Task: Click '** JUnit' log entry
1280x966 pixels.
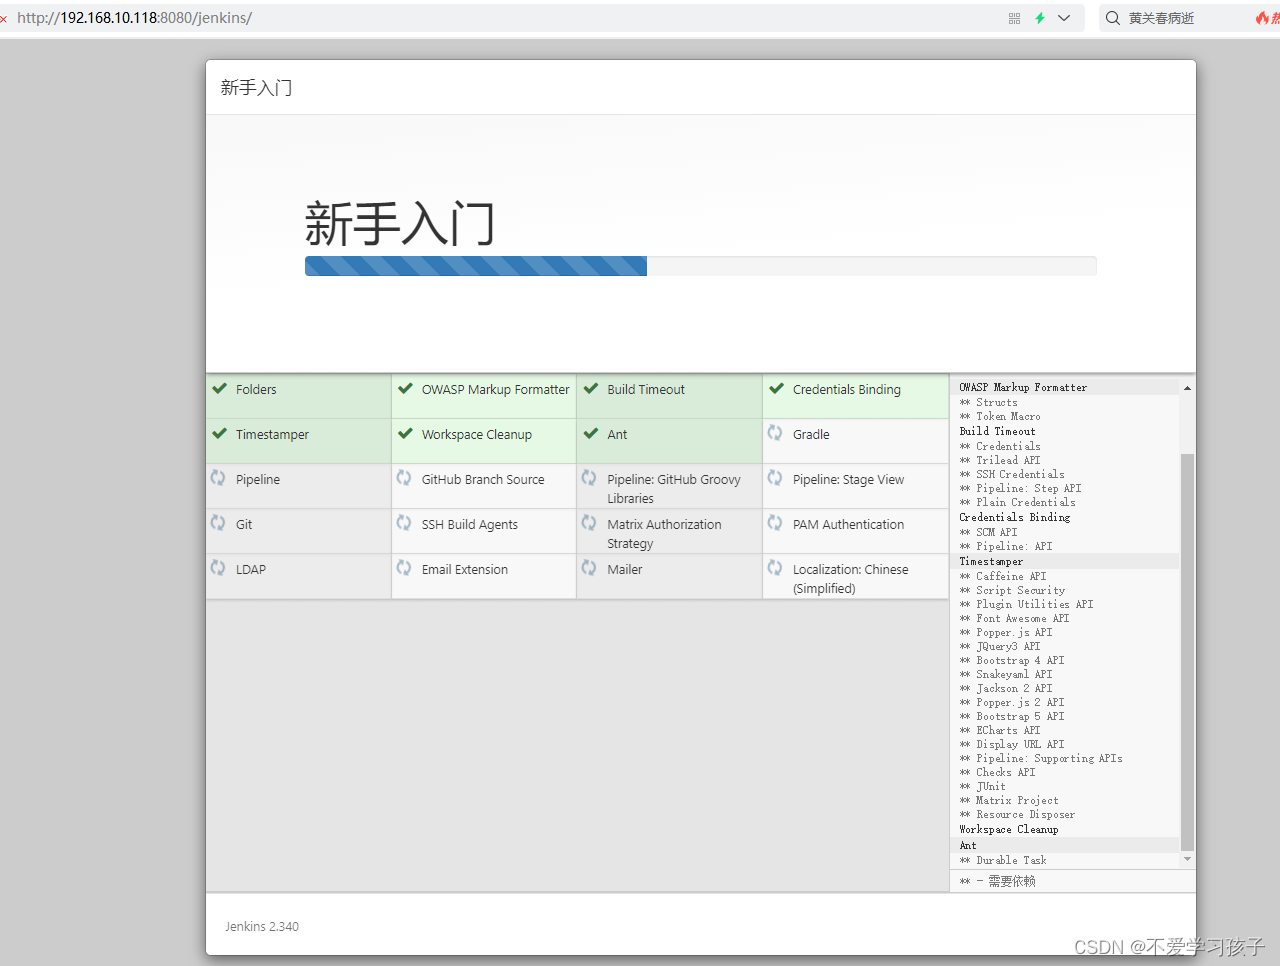Action: pyautogui.click(x=982, y=786)
